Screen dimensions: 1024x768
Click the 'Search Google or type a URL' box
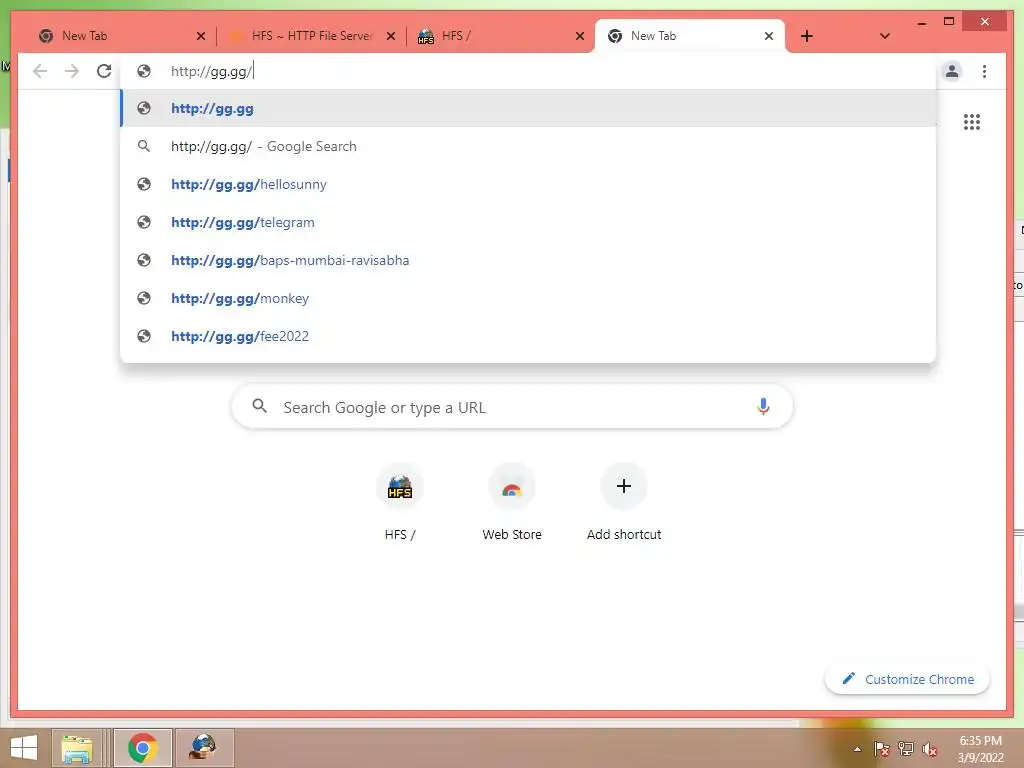512,407
